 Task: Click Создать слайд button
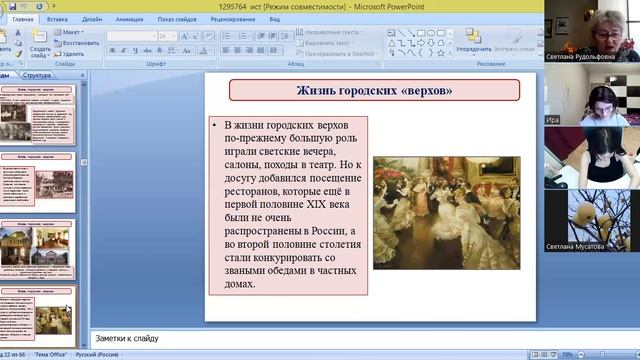click(40, 44)
